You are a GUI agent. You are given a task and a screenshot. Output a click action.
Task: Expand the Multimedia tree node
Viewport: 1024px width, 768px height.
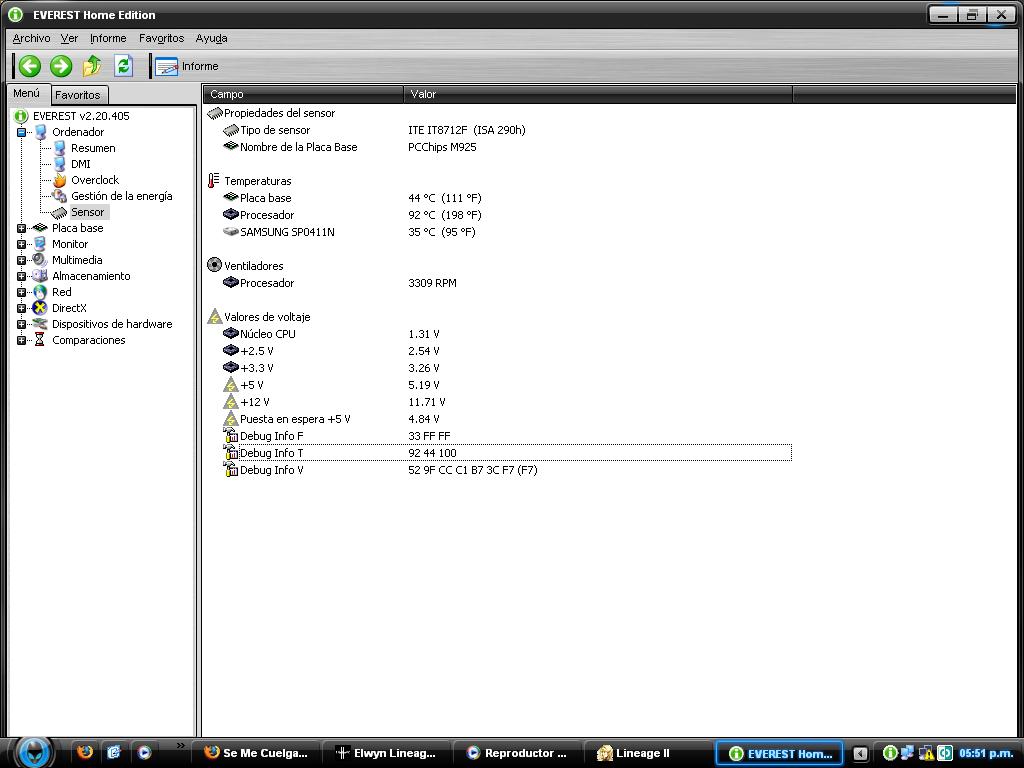pyautogui.click(x=21, y=260)
